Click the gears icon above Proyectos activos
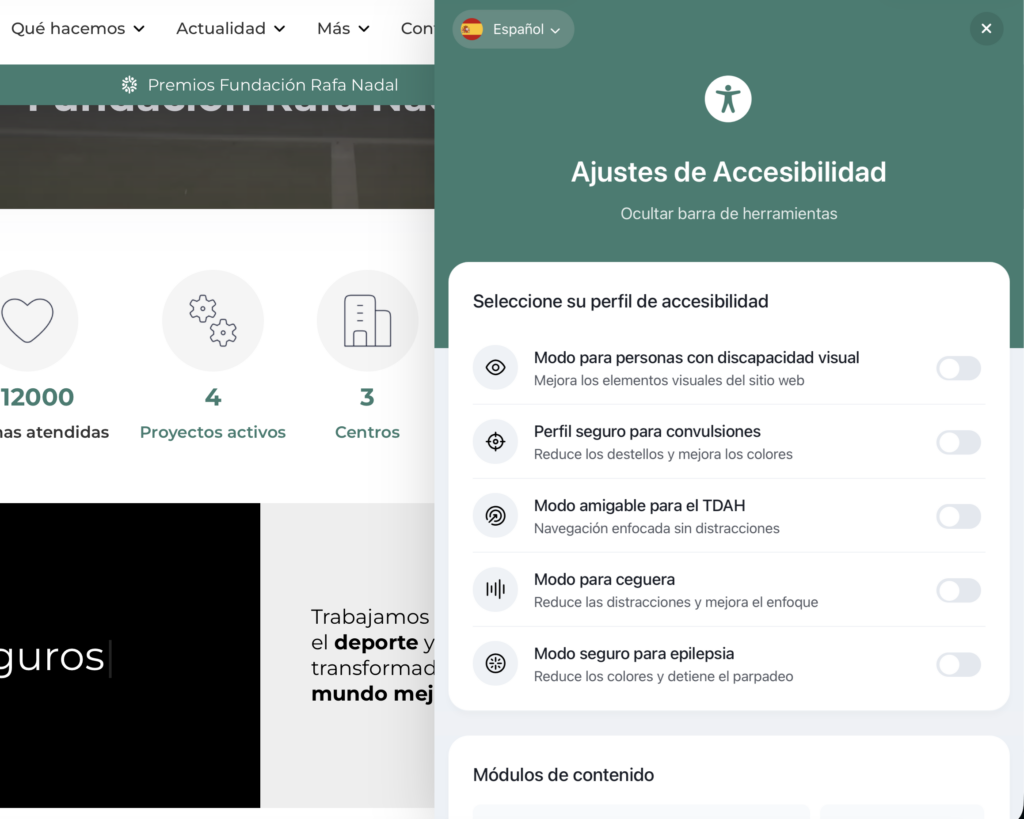The height and width of the screenshot is (819, 1024). click(213, 321)
